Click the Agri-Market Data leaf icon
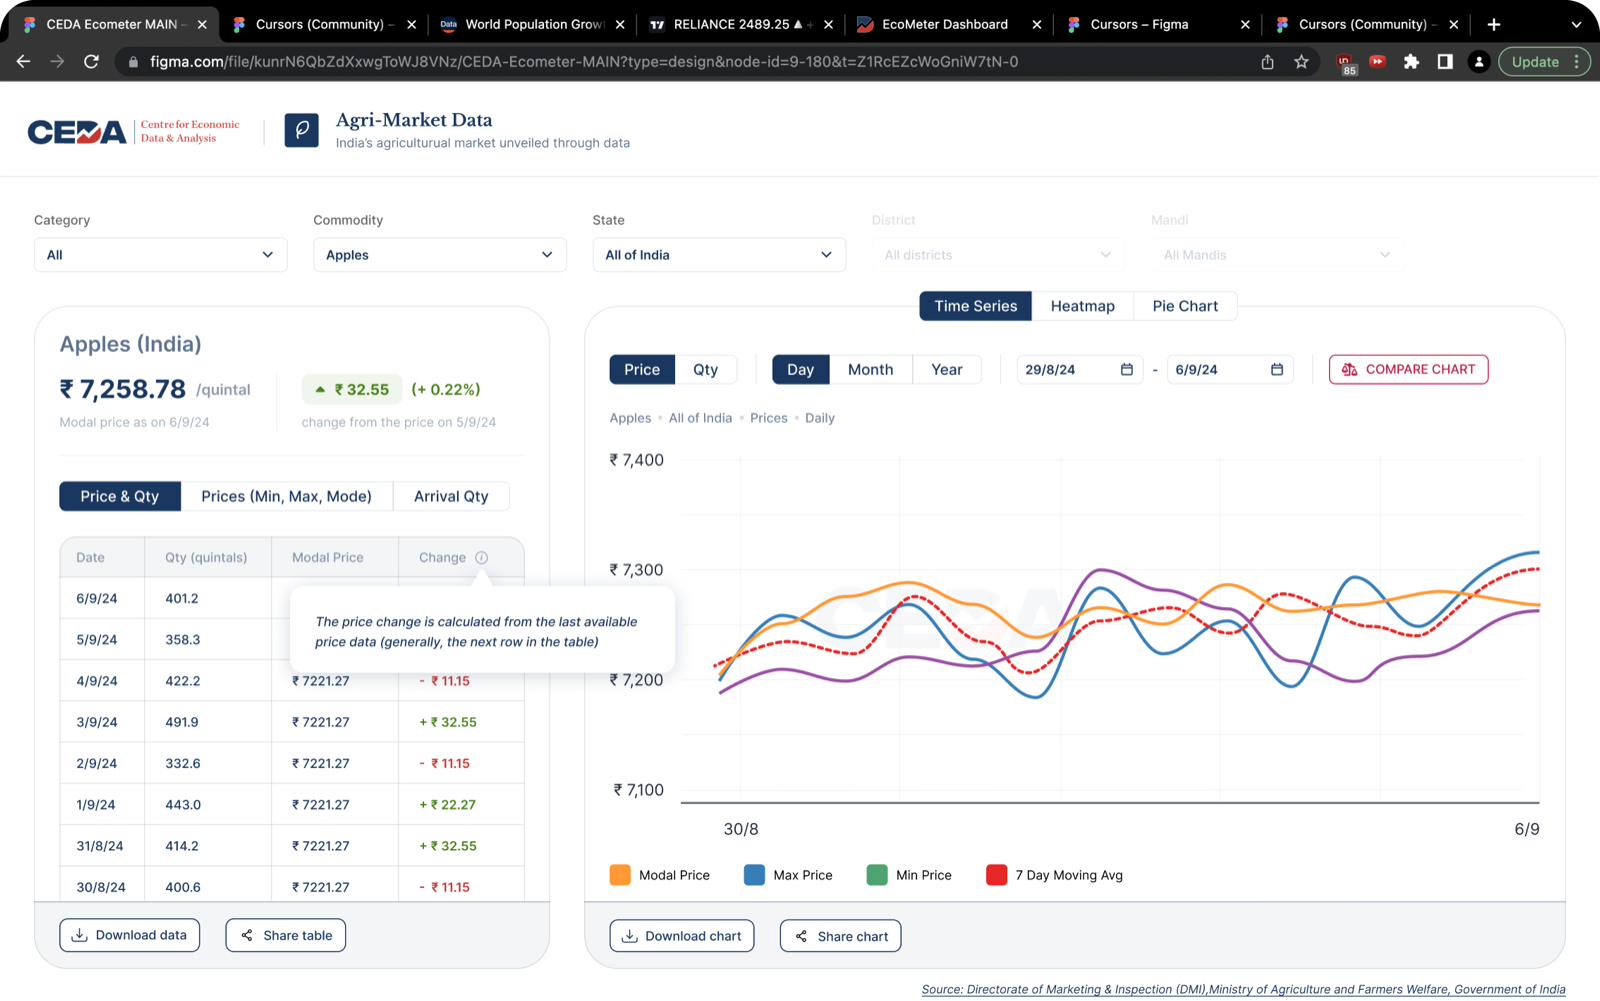Image resolution: width=1600 pixels, height=1001 pixels. 301,130
